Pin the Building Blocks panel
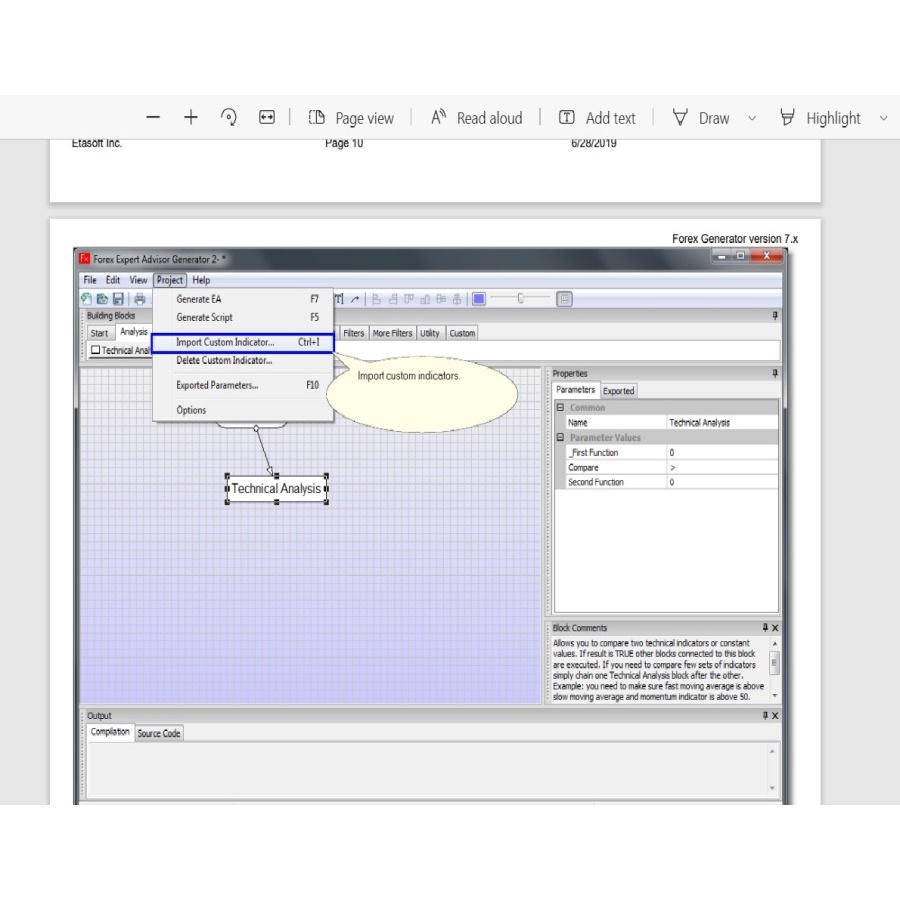900x900 pixels. [775, 316]
